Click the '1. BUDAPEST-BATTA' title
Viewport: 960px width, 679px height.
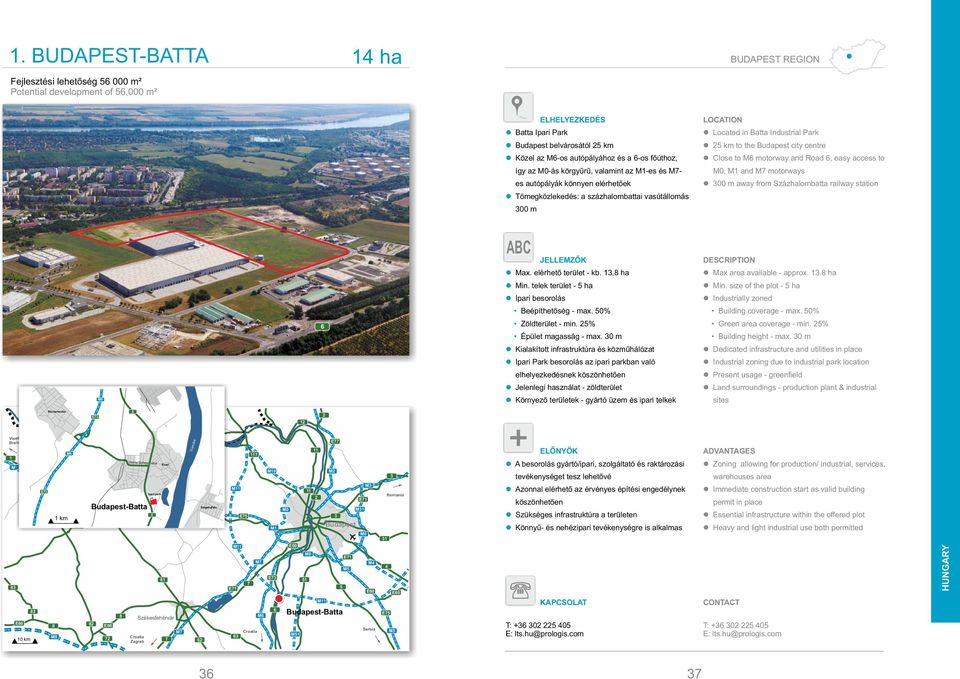point(109,56)
